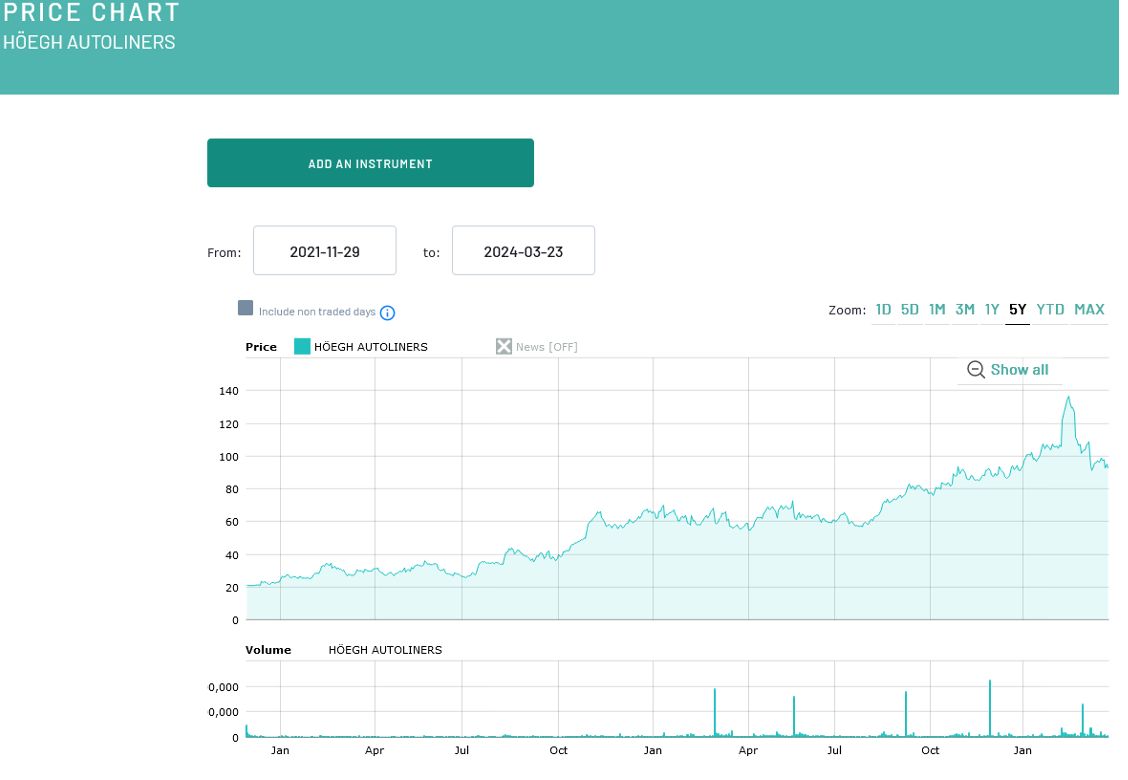Image resolution: width=1128 pixels, height=780 pixels.
Task: Edit the From date field 2021-11-29
Action: [324, 250]
